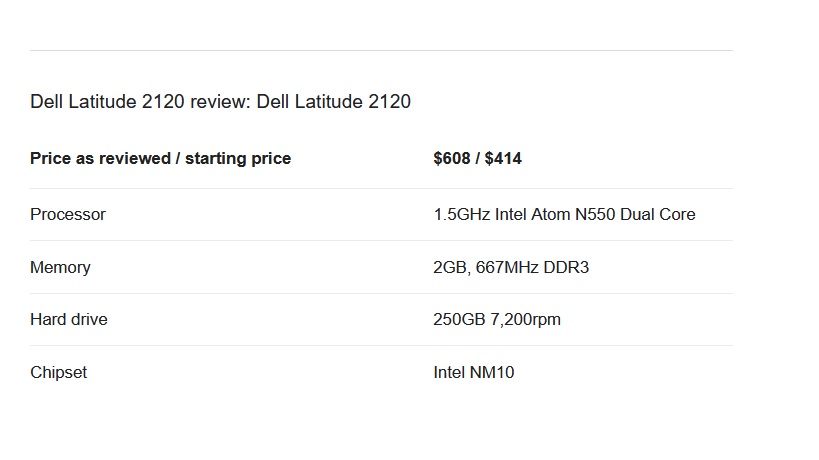Screen dimensions: 819x460
Task: Click the Dell Latitude 2120 review heading
Action: pos(220,101)
